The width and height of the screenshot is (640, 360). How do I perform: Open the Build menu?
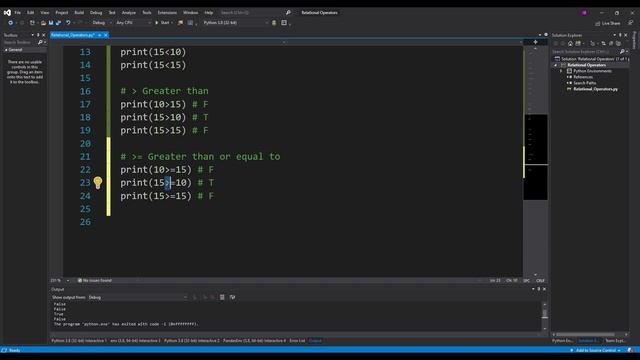click(79, 13)
